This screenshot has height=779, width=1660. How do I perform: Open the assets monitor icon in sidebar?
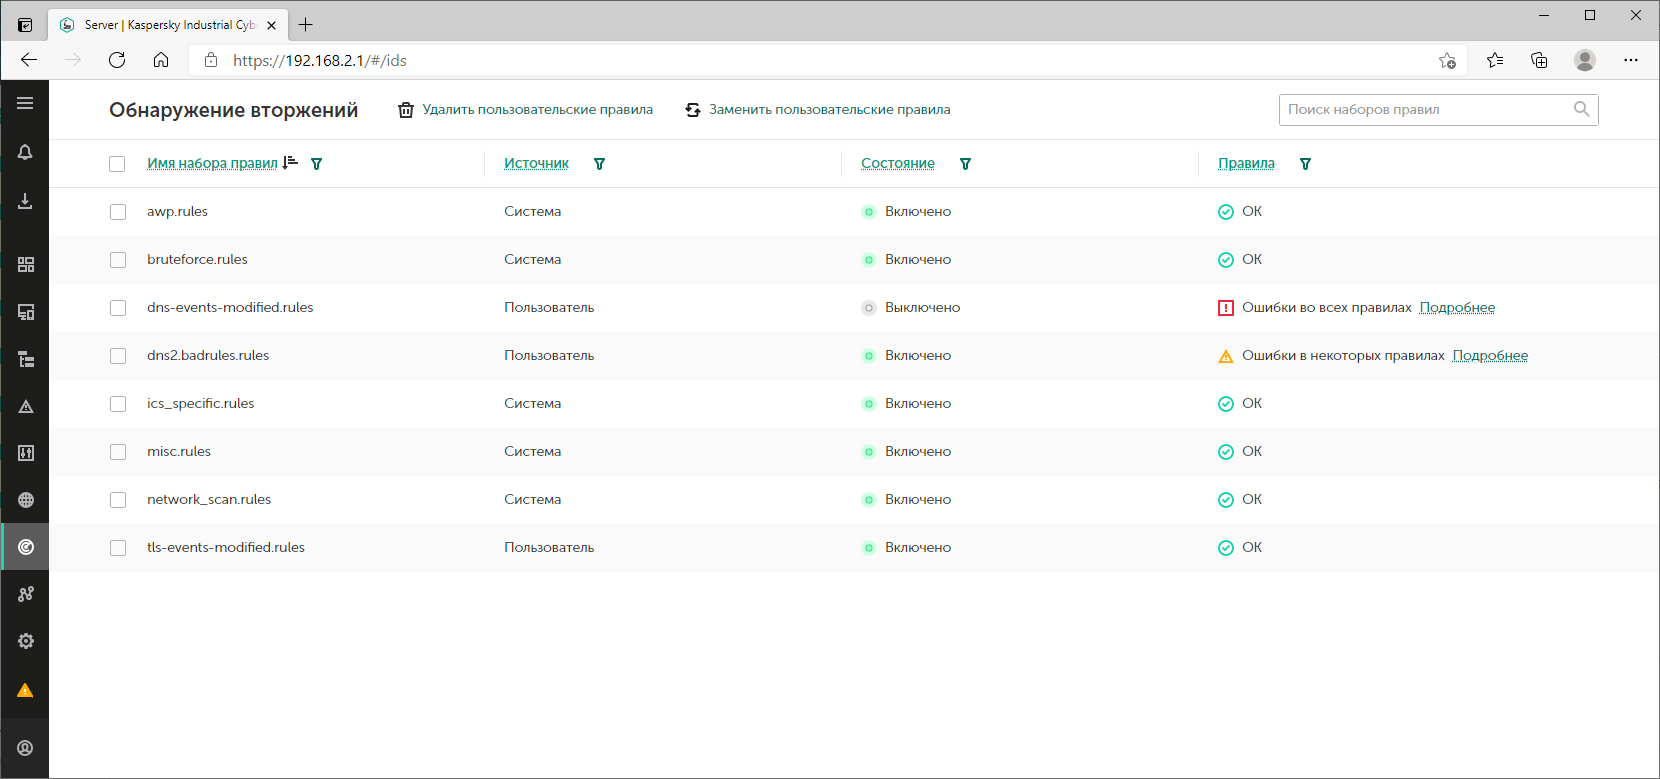coord(26,312)
